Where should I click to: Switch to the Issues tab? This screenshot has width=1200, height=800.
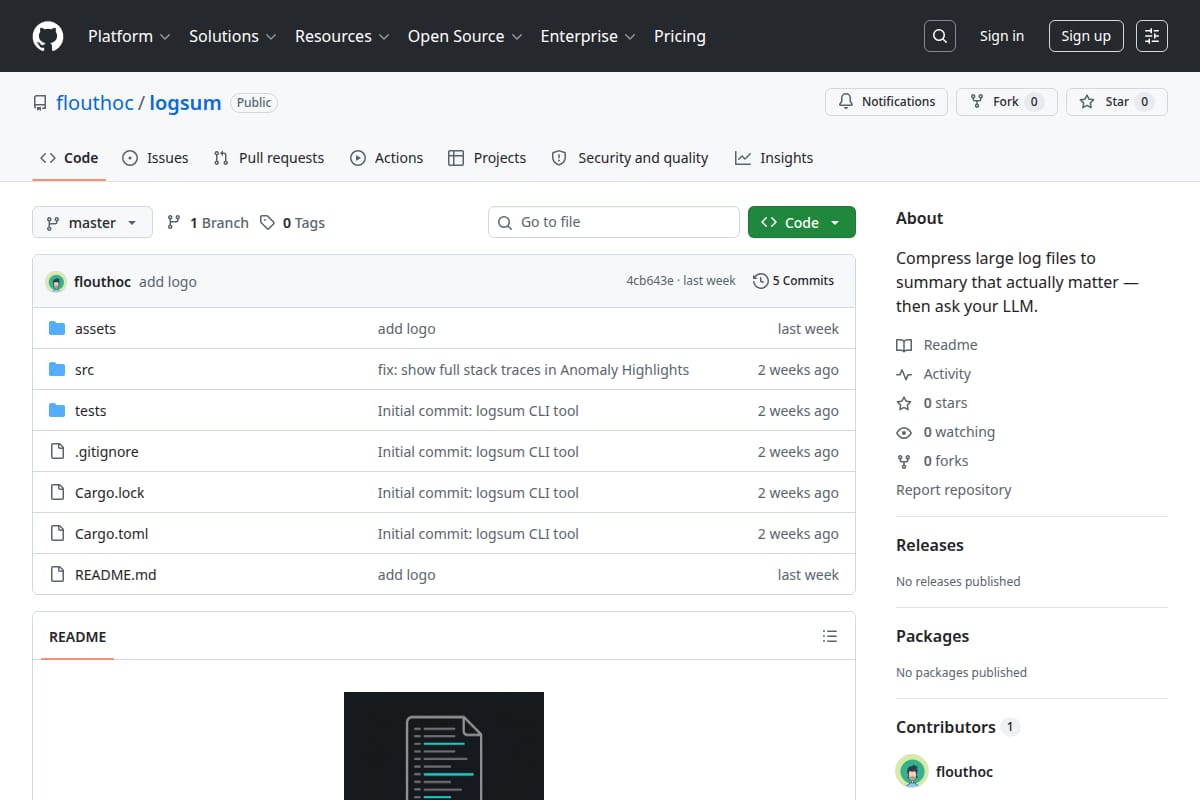coord(155,158)
